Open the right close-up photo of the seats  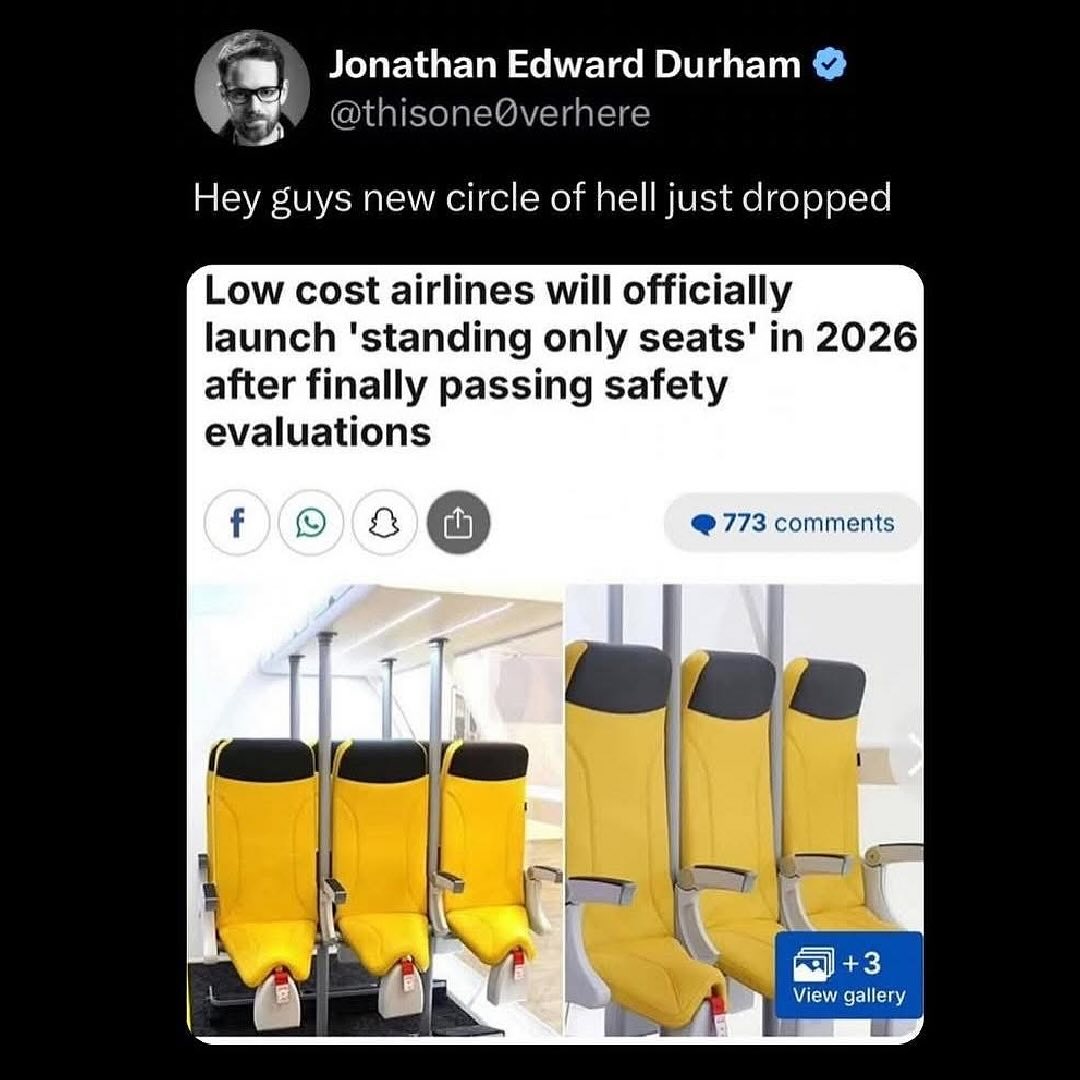coord(744,810)
